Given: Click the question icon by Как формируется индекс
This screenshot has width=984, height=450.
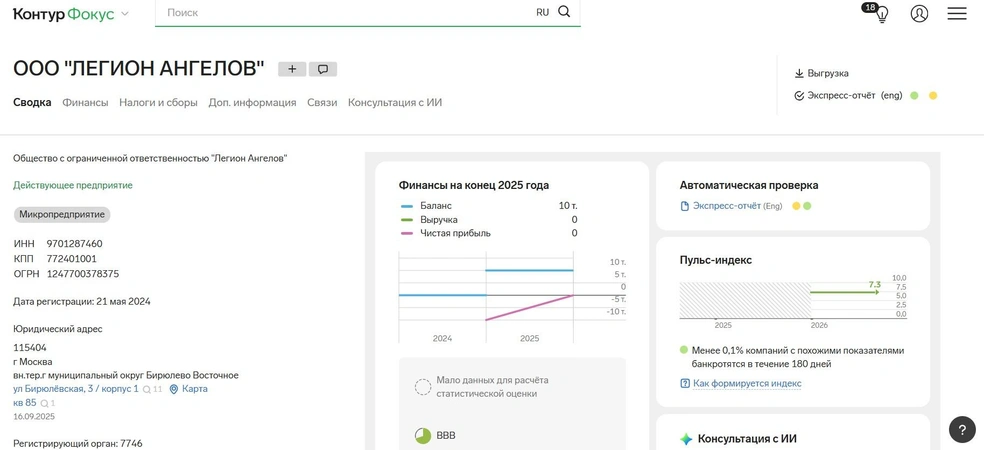Looking at the screenshot, I should pyautogui.click(x=685, y=383).
